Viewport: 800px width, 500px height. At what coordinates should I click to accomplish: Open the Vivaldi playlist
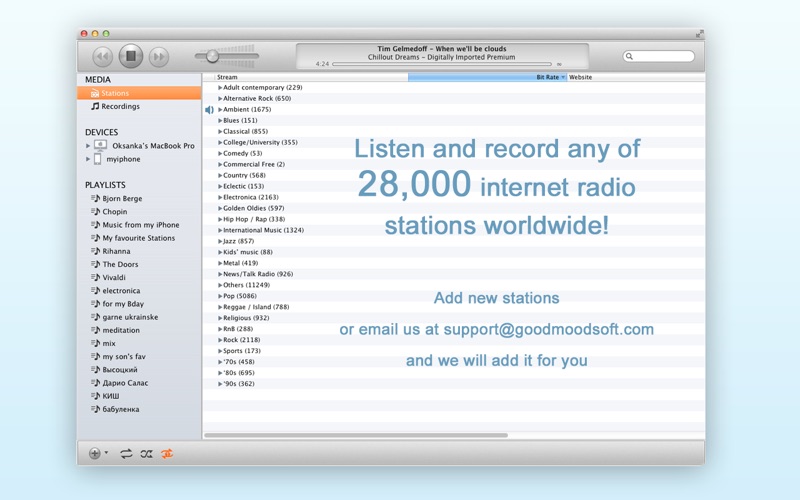click(x=114, y=278)
